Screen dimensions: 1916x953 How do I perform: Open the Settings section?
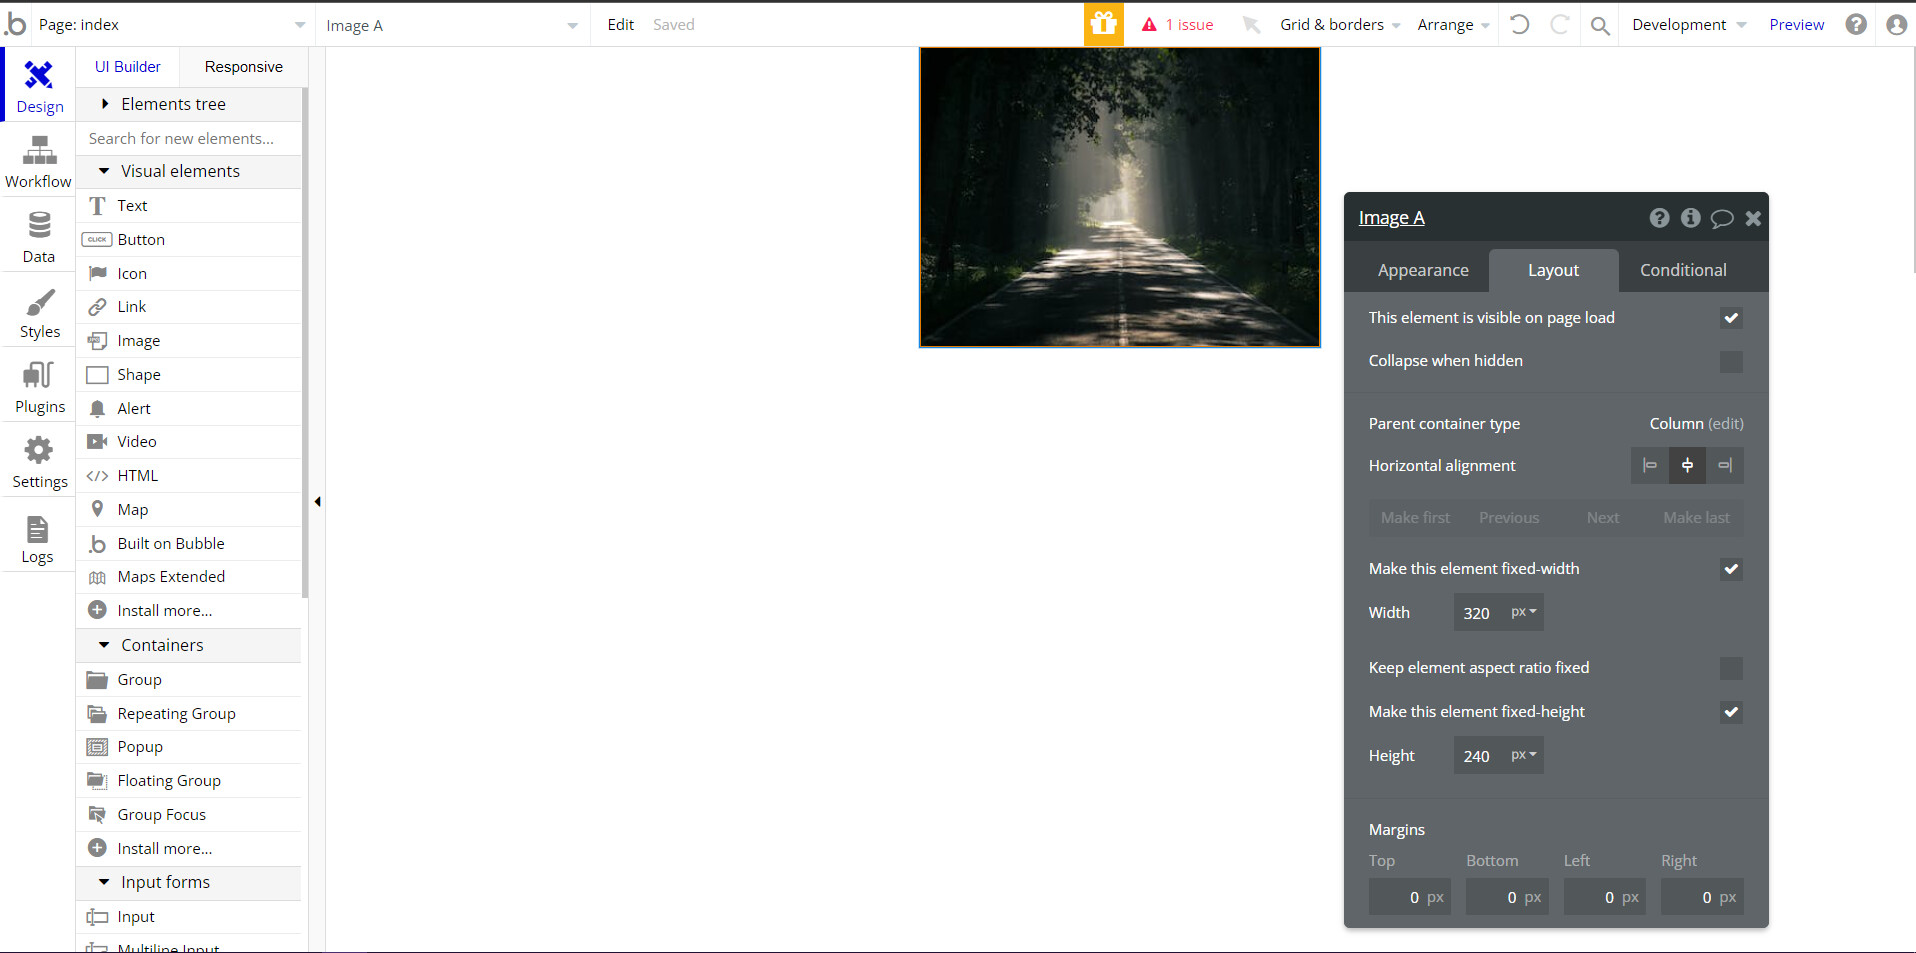[39, 461]
